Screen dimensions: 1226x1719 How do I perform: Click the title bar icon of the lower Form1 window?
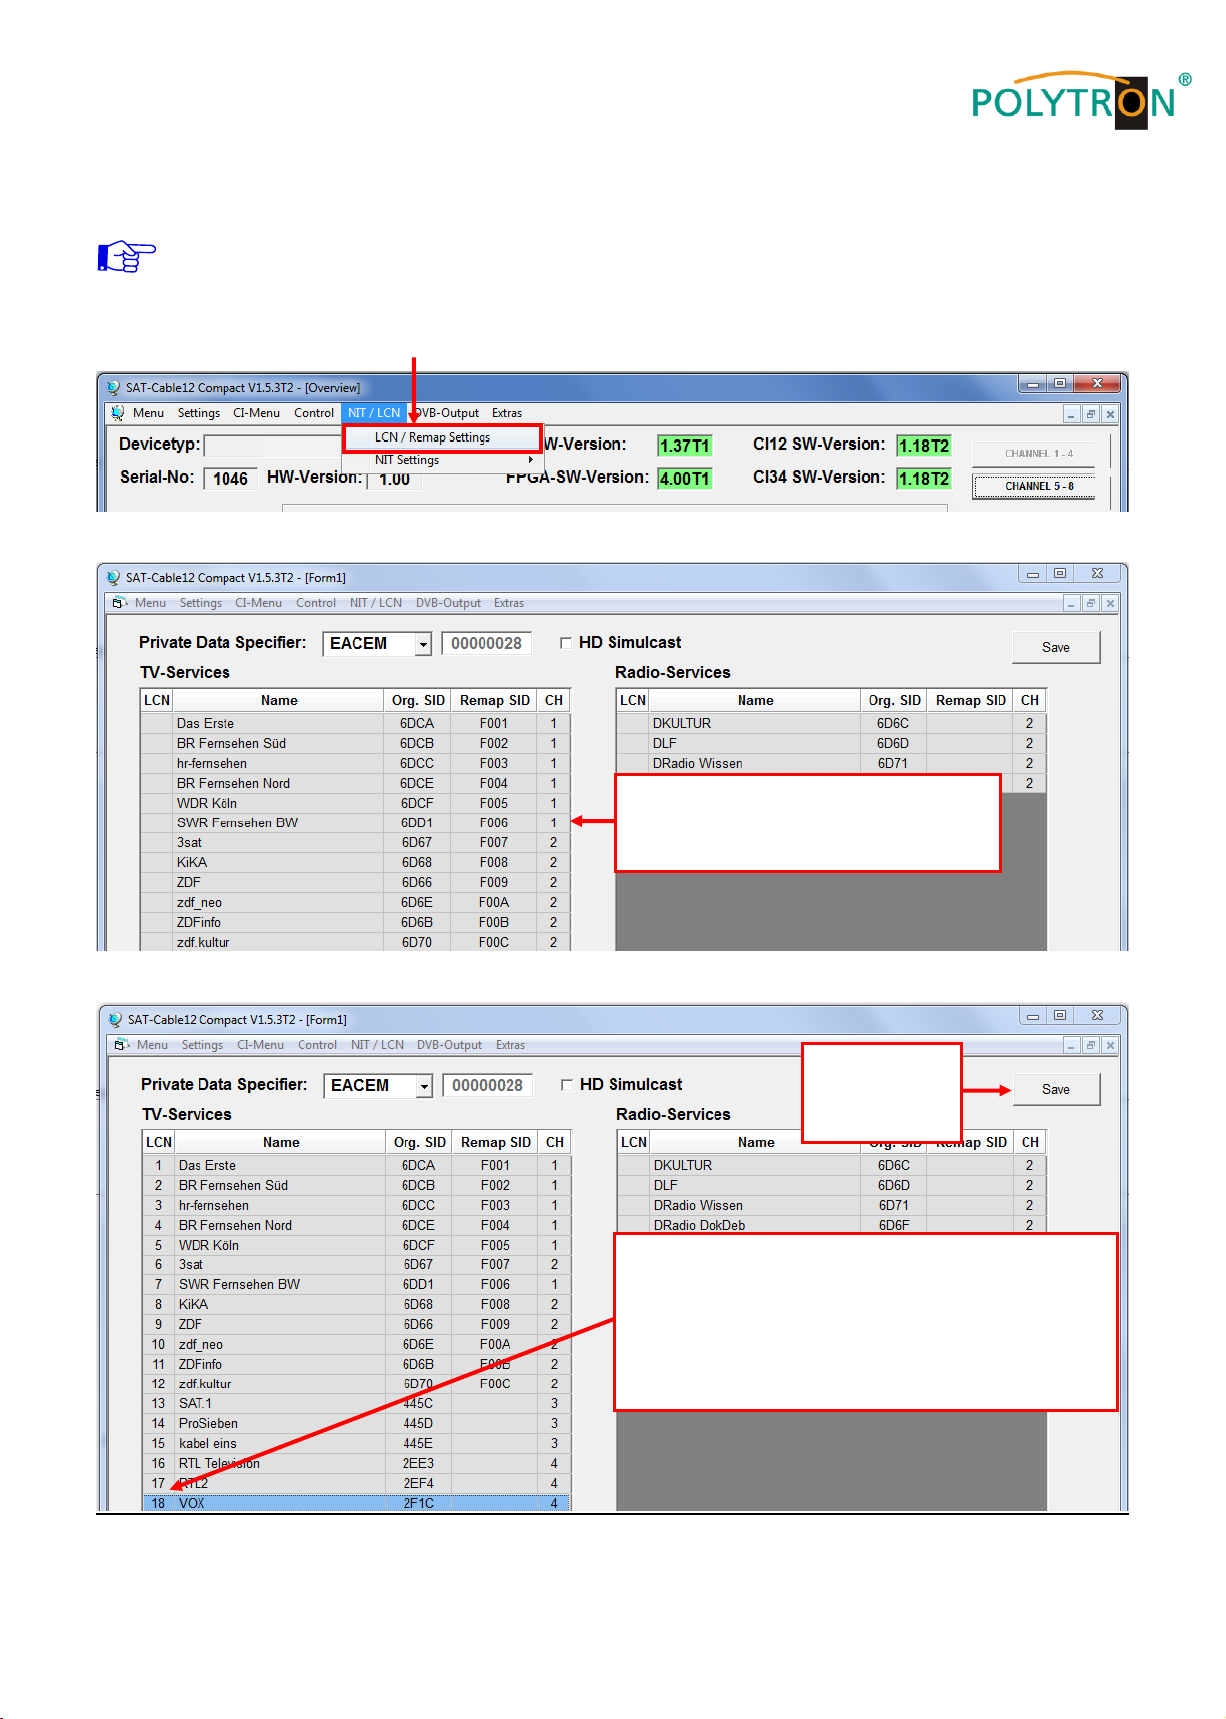coord(115,1019)
